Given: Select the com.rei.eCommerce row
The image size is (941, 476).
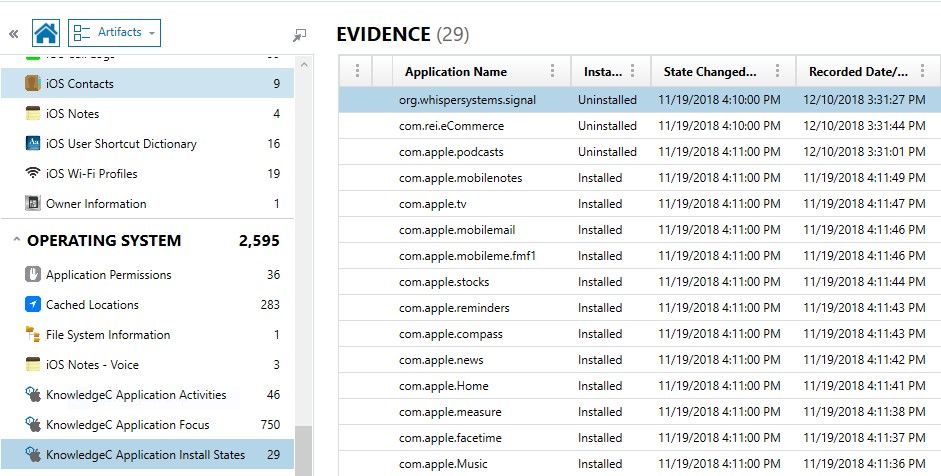Looking at the screenshot, I should click(x=640, y=125).
